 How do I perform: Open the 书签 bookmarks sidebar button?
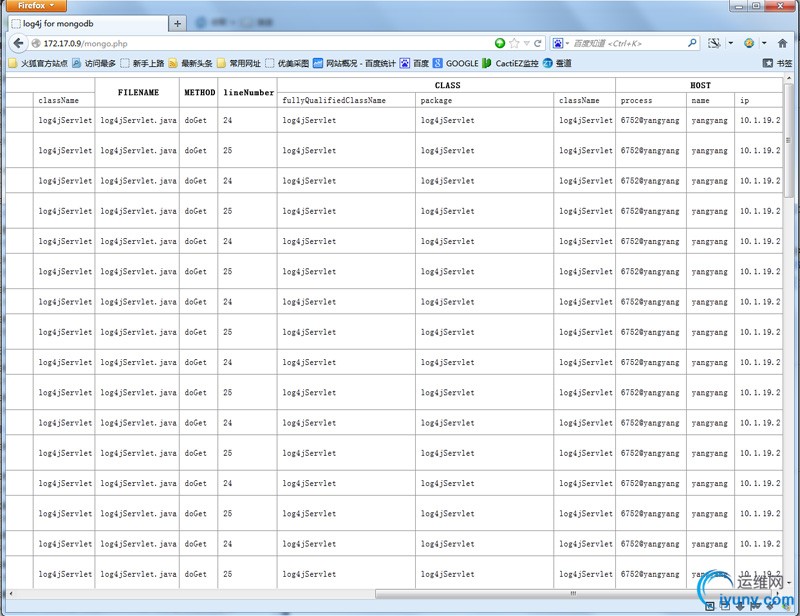[779, 63]
